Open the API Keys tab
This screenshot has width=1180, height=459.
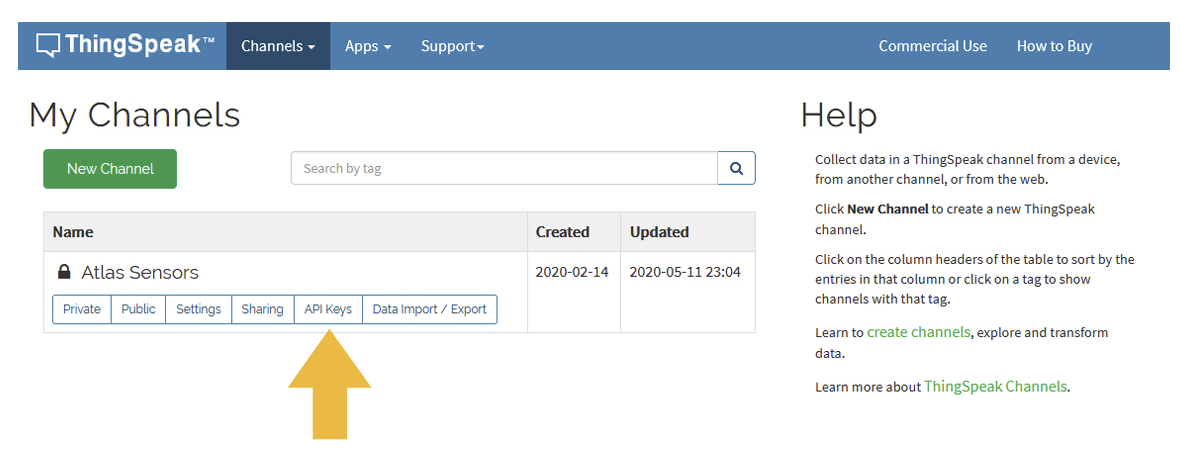pyautogui.click(x=328, y=309)
